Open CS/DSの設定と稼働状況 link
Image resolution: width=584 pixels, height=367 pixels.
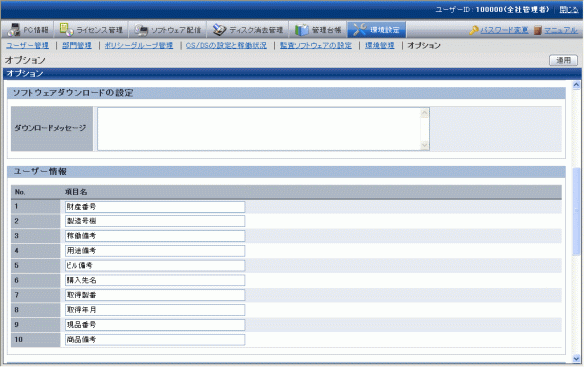(x=226, y=45)
